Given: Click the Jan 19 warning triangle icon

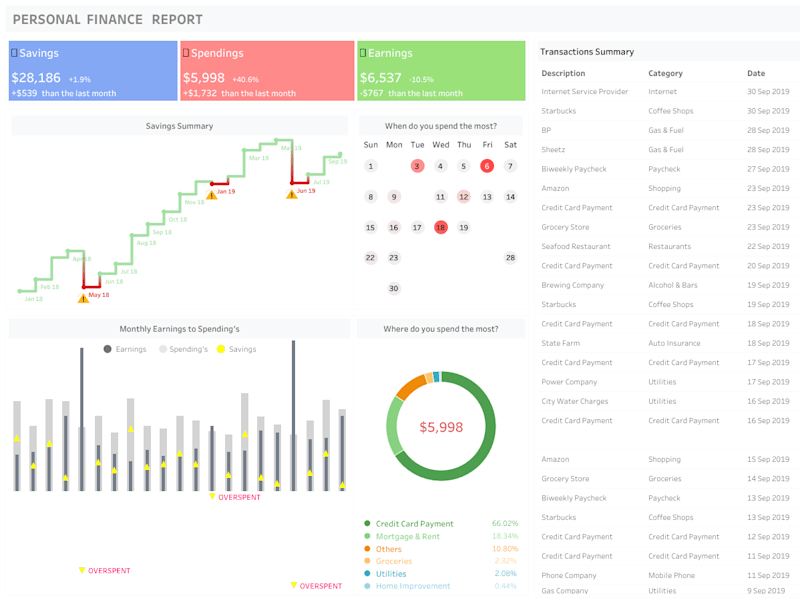Looking at the screenshot, I should point(211,195).
